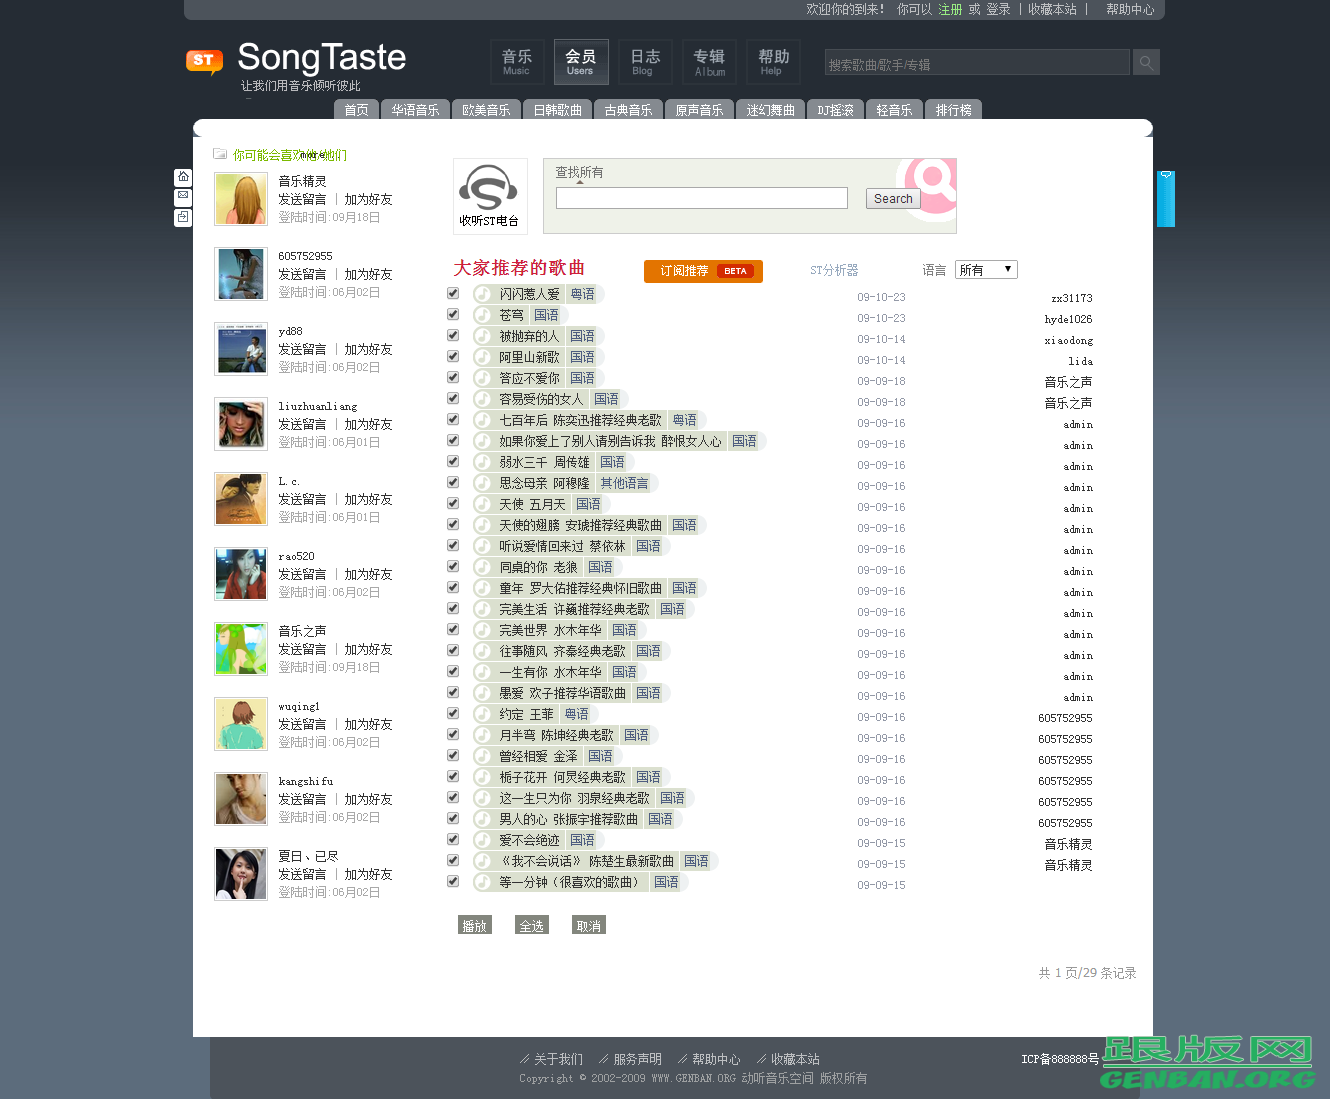Open the mail envelope icon in the left sidebar

pos(183,196)
